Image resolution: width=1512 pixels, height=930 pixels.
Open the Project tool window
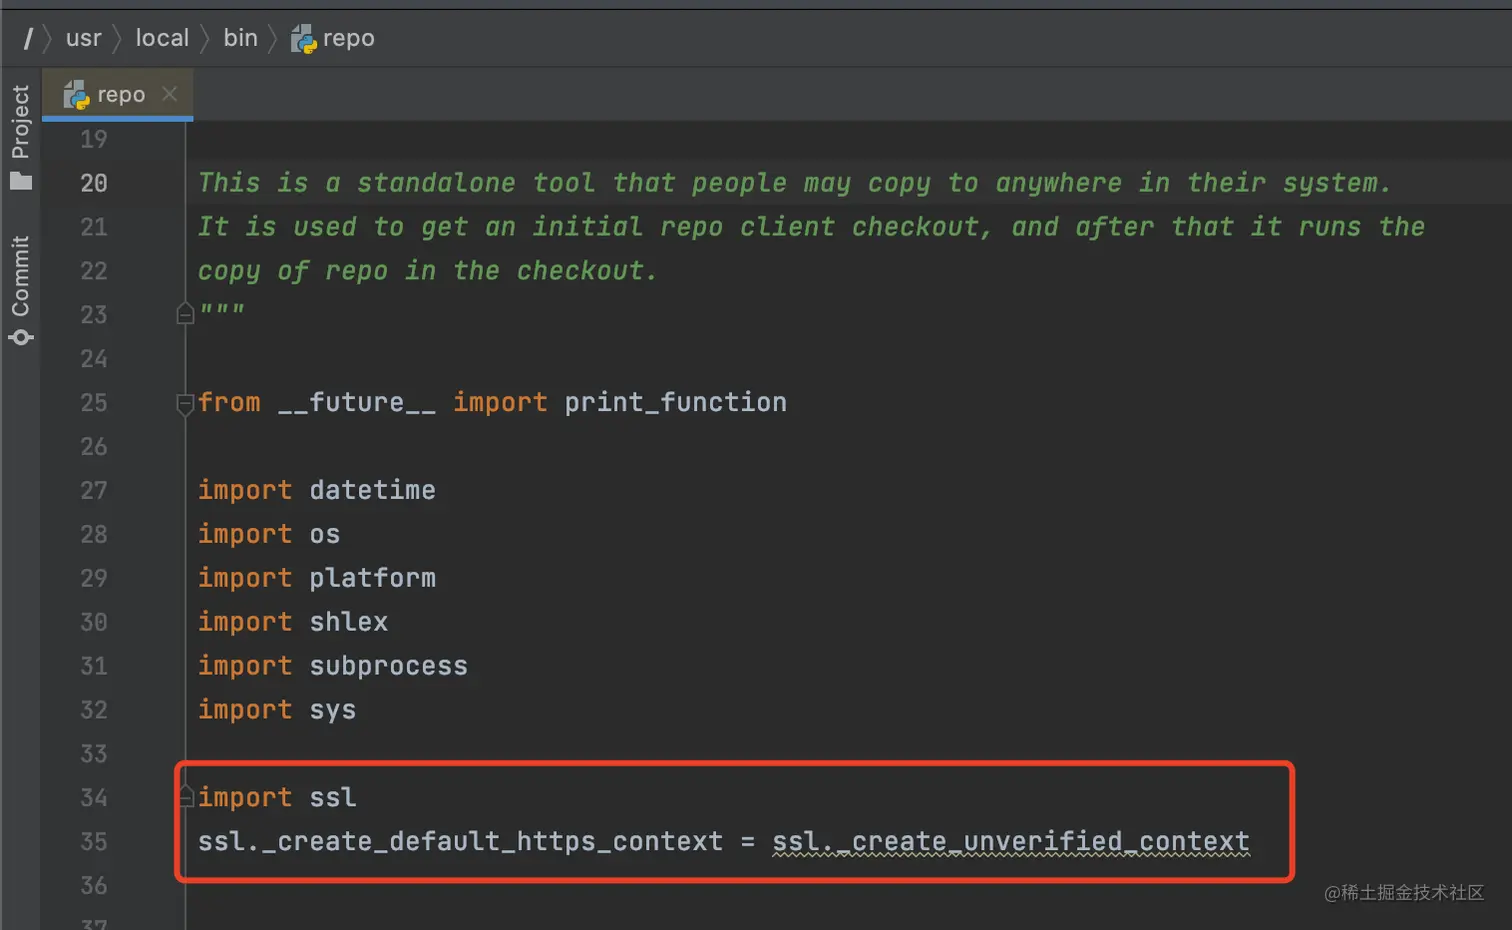[20, 137]
